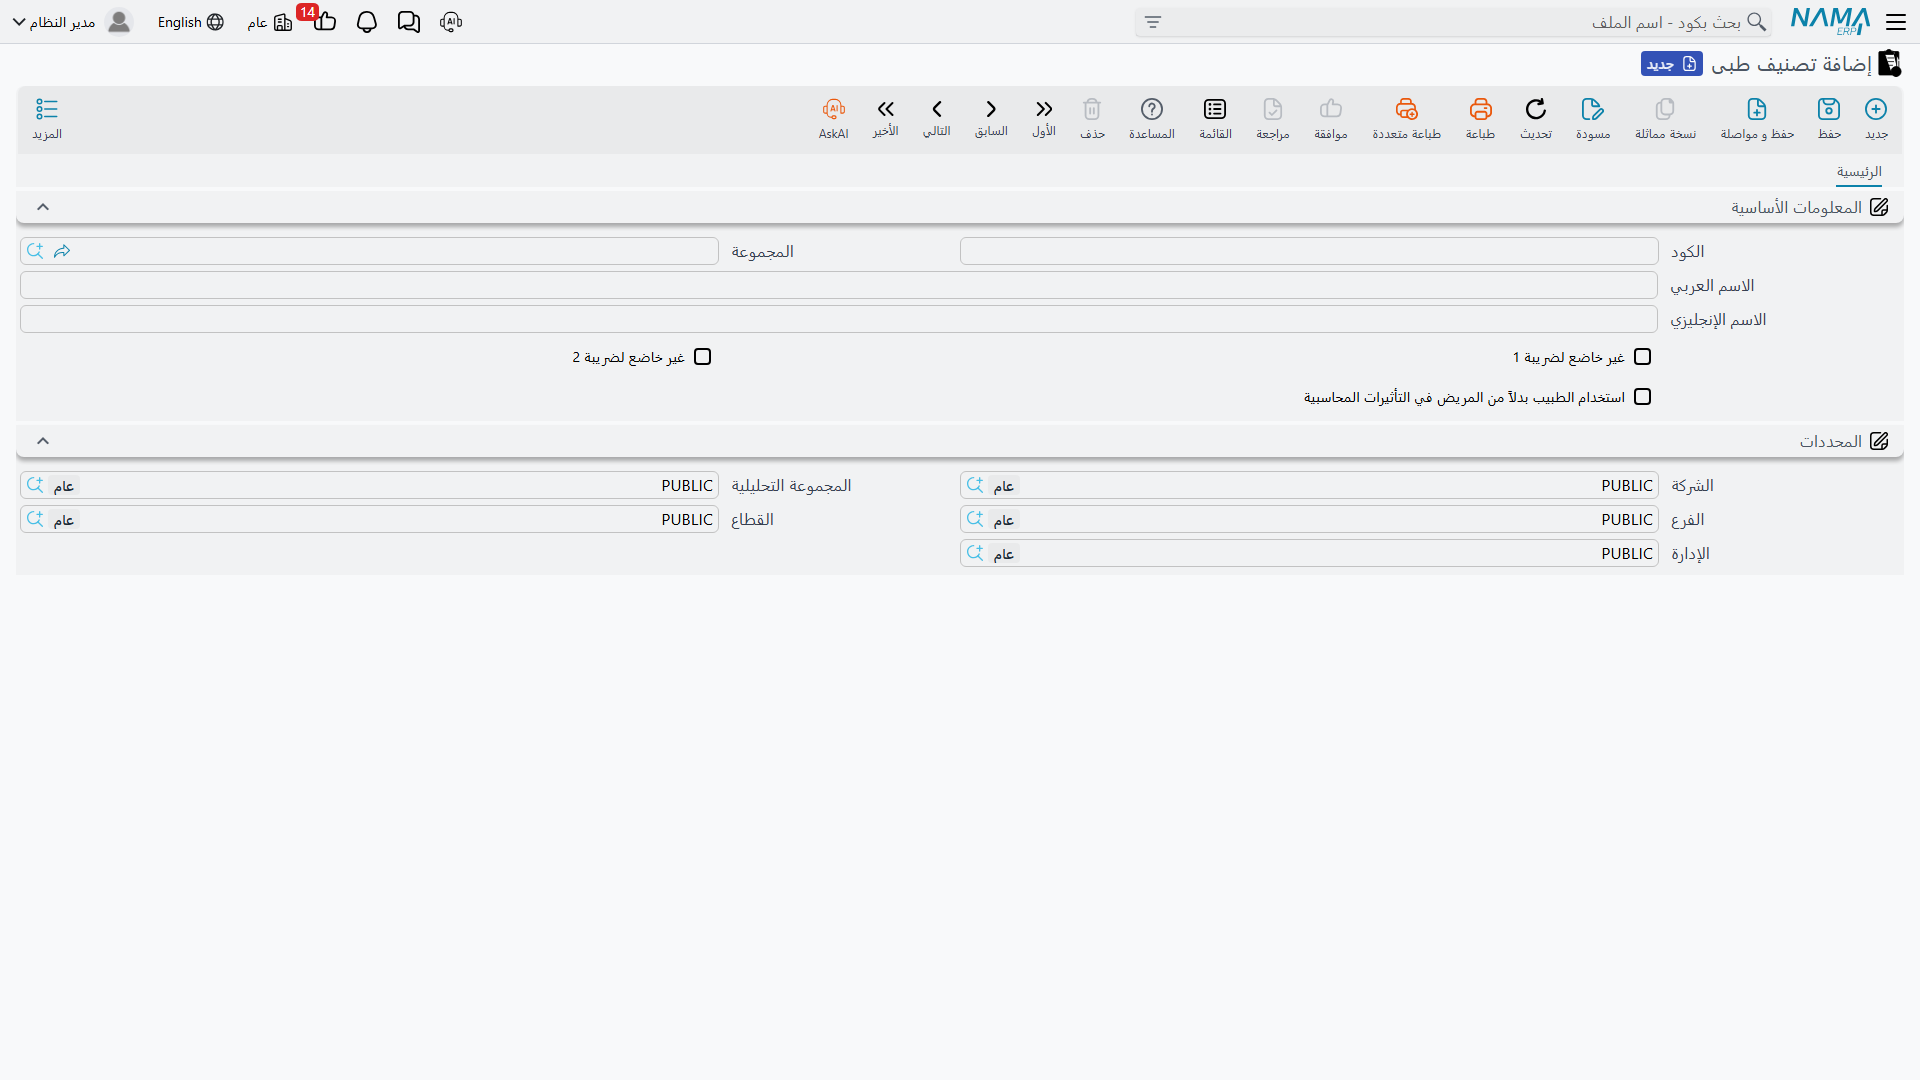Click the Draft (مسودة) icon
Image resolution: width=1920 pixels, height=1080 pixels.
coord(1593,109)
